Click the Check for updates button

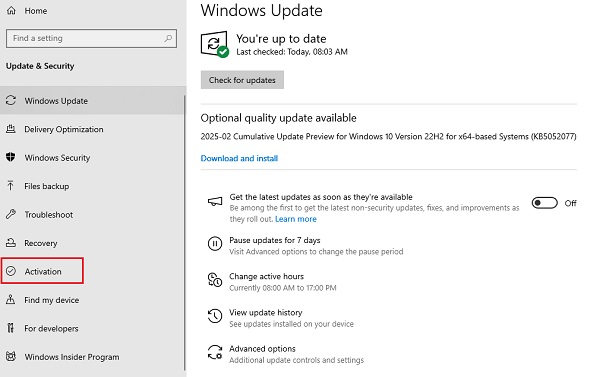pos(242,80)
